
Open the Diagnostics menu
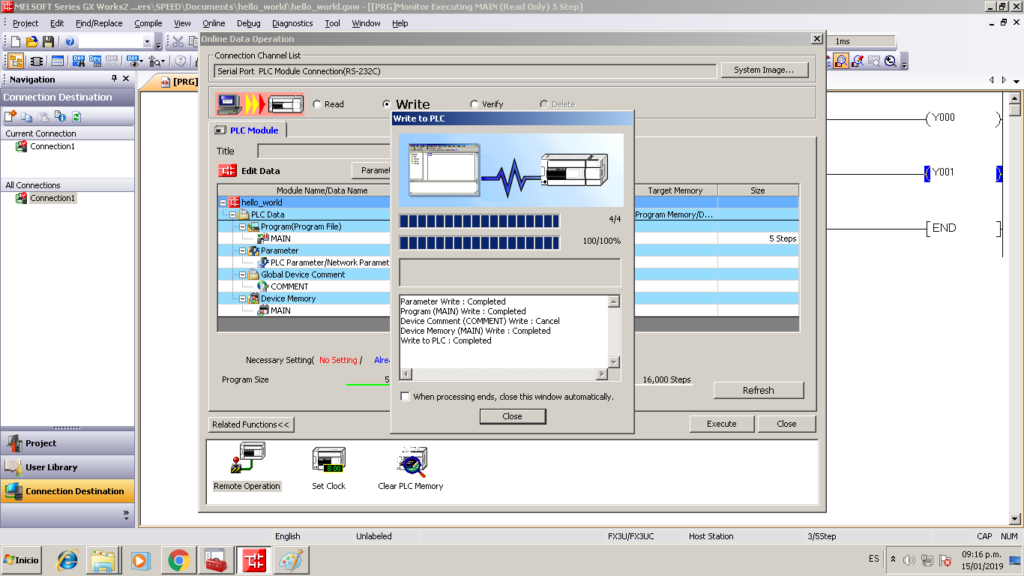[x=292, y=23]
